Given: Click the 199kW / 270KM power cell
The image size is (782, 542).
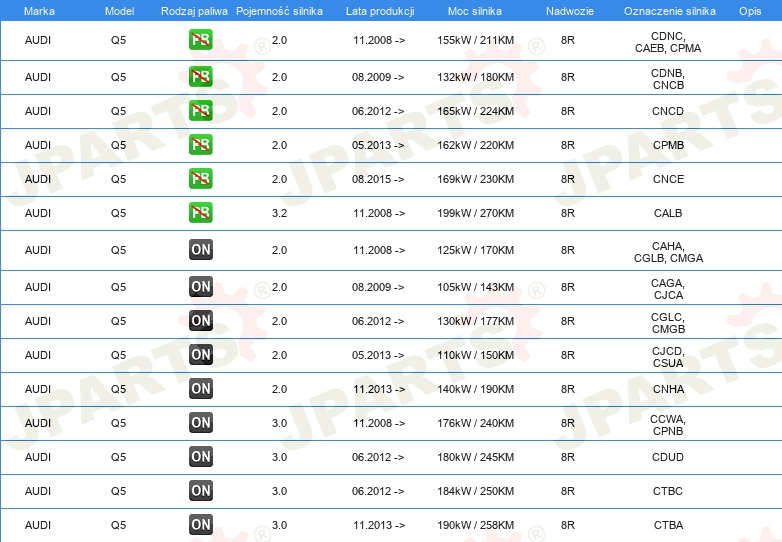Looking at the screenshot, I should [x=475, y=213].
